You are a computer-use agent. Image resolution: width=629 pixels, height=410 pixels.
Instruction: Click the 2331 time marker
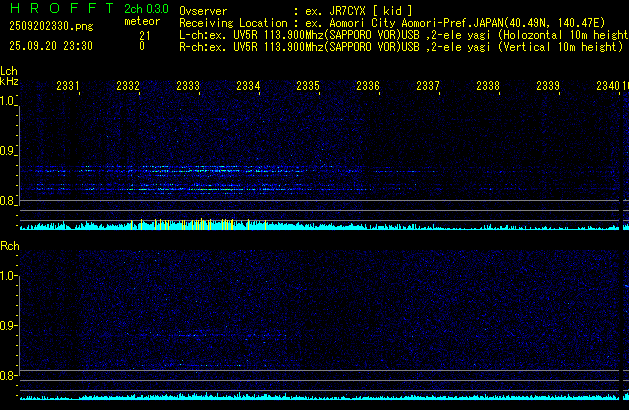coord(68,87)
